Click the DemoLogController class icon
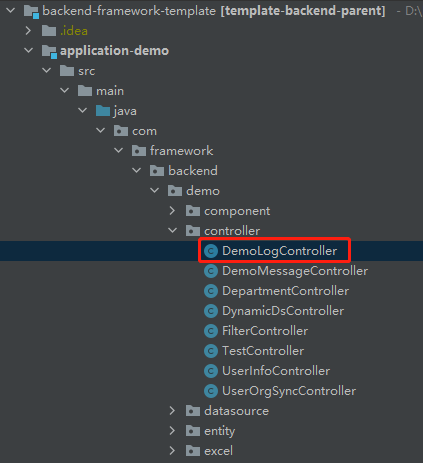This screenshot has height=463, width=423. 211,251
